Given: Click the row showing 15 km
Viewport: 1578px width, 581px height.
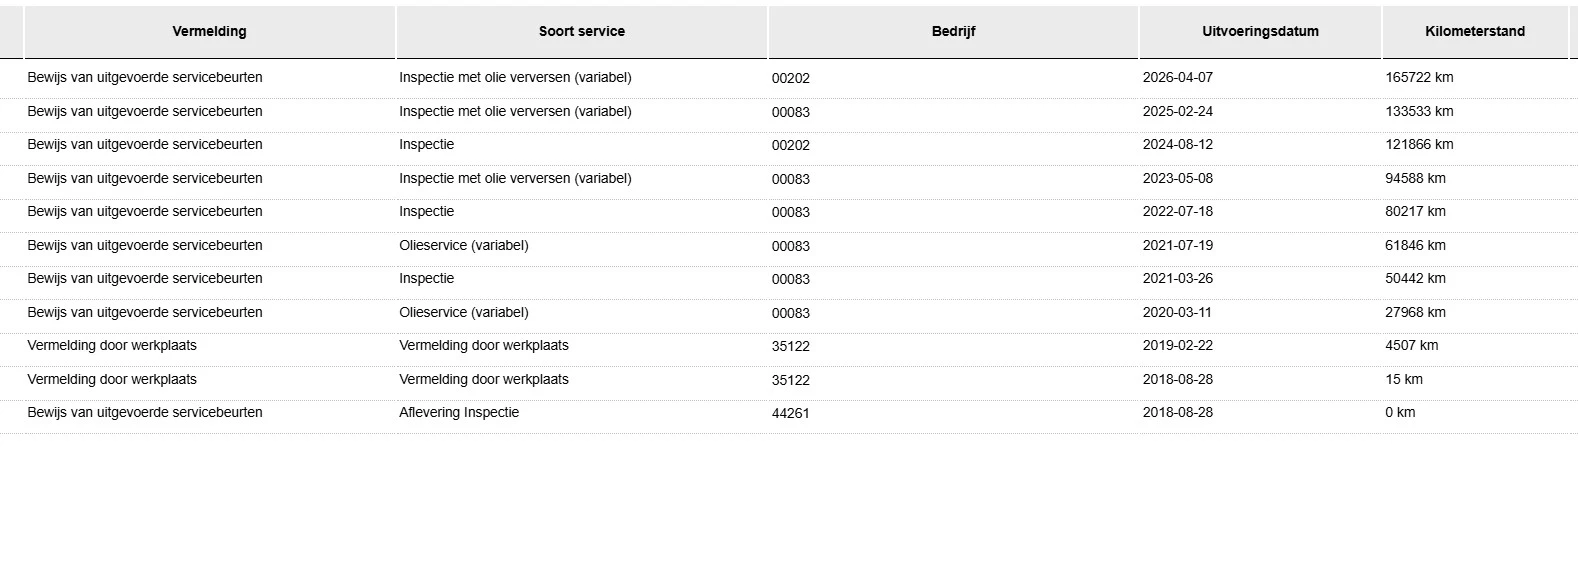Looking at the screenshot, I should tap(789, 380).
